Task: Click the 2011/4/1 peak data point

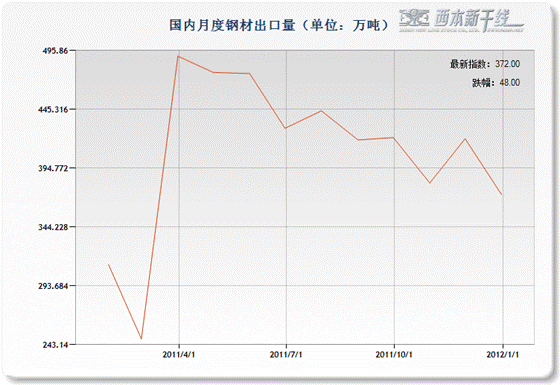Action: [x=178, y=56]
